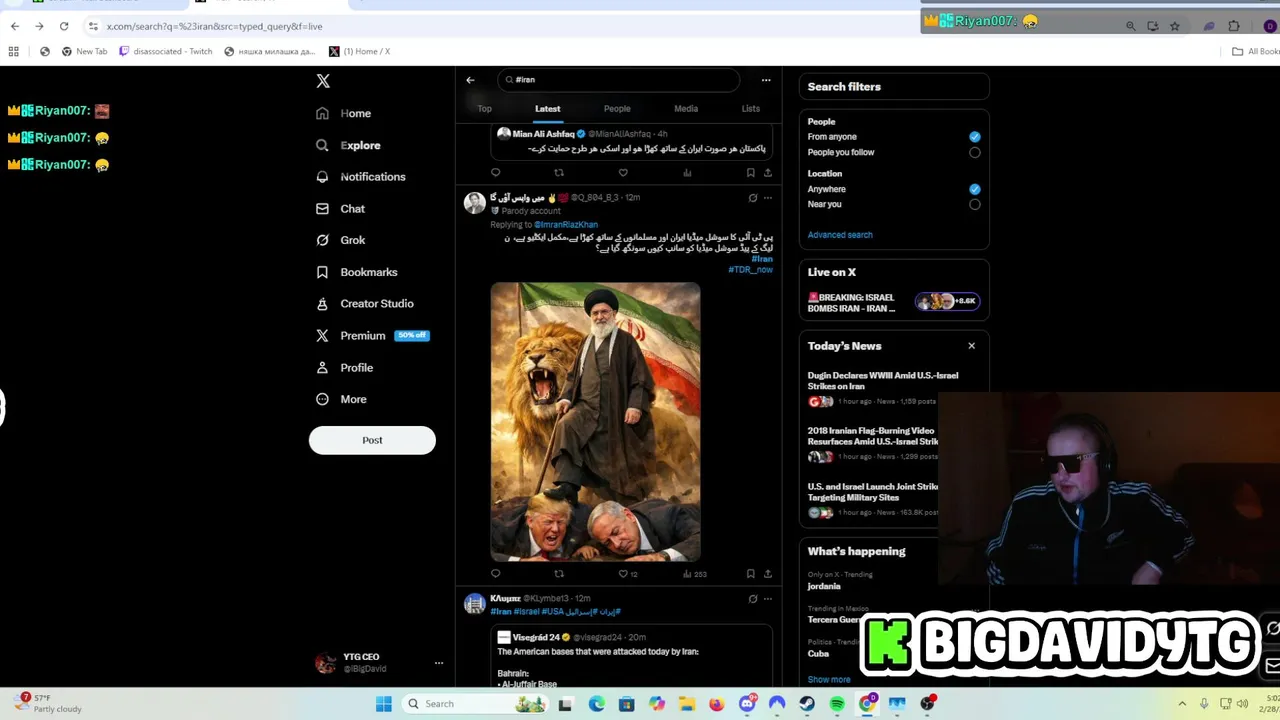The width and height of the screenshot is (1280, 720).
Task: Like the top post near Mian Ali Ashfaq
Action: (623, 173)
